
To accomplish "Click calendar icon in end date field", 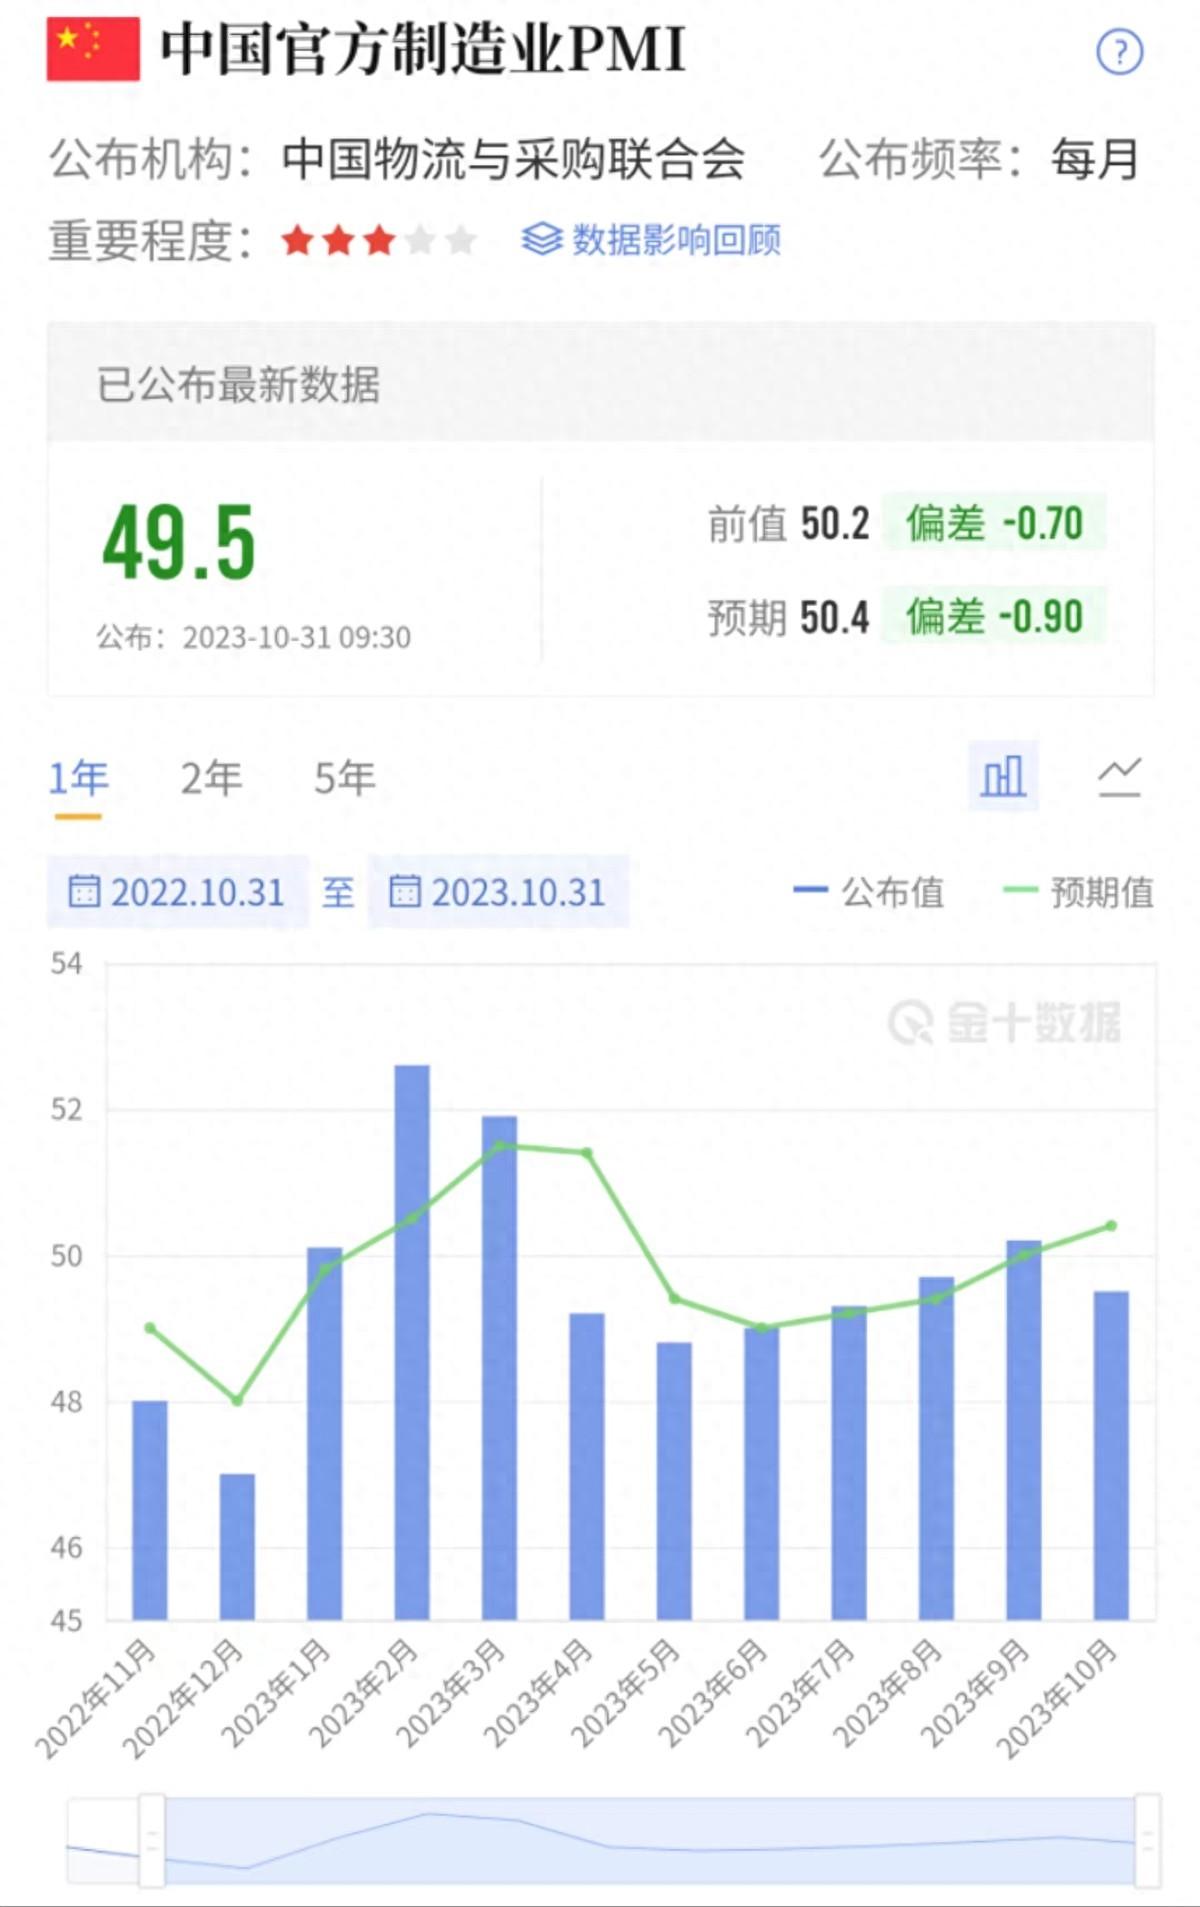I will (x=404, y=891).
